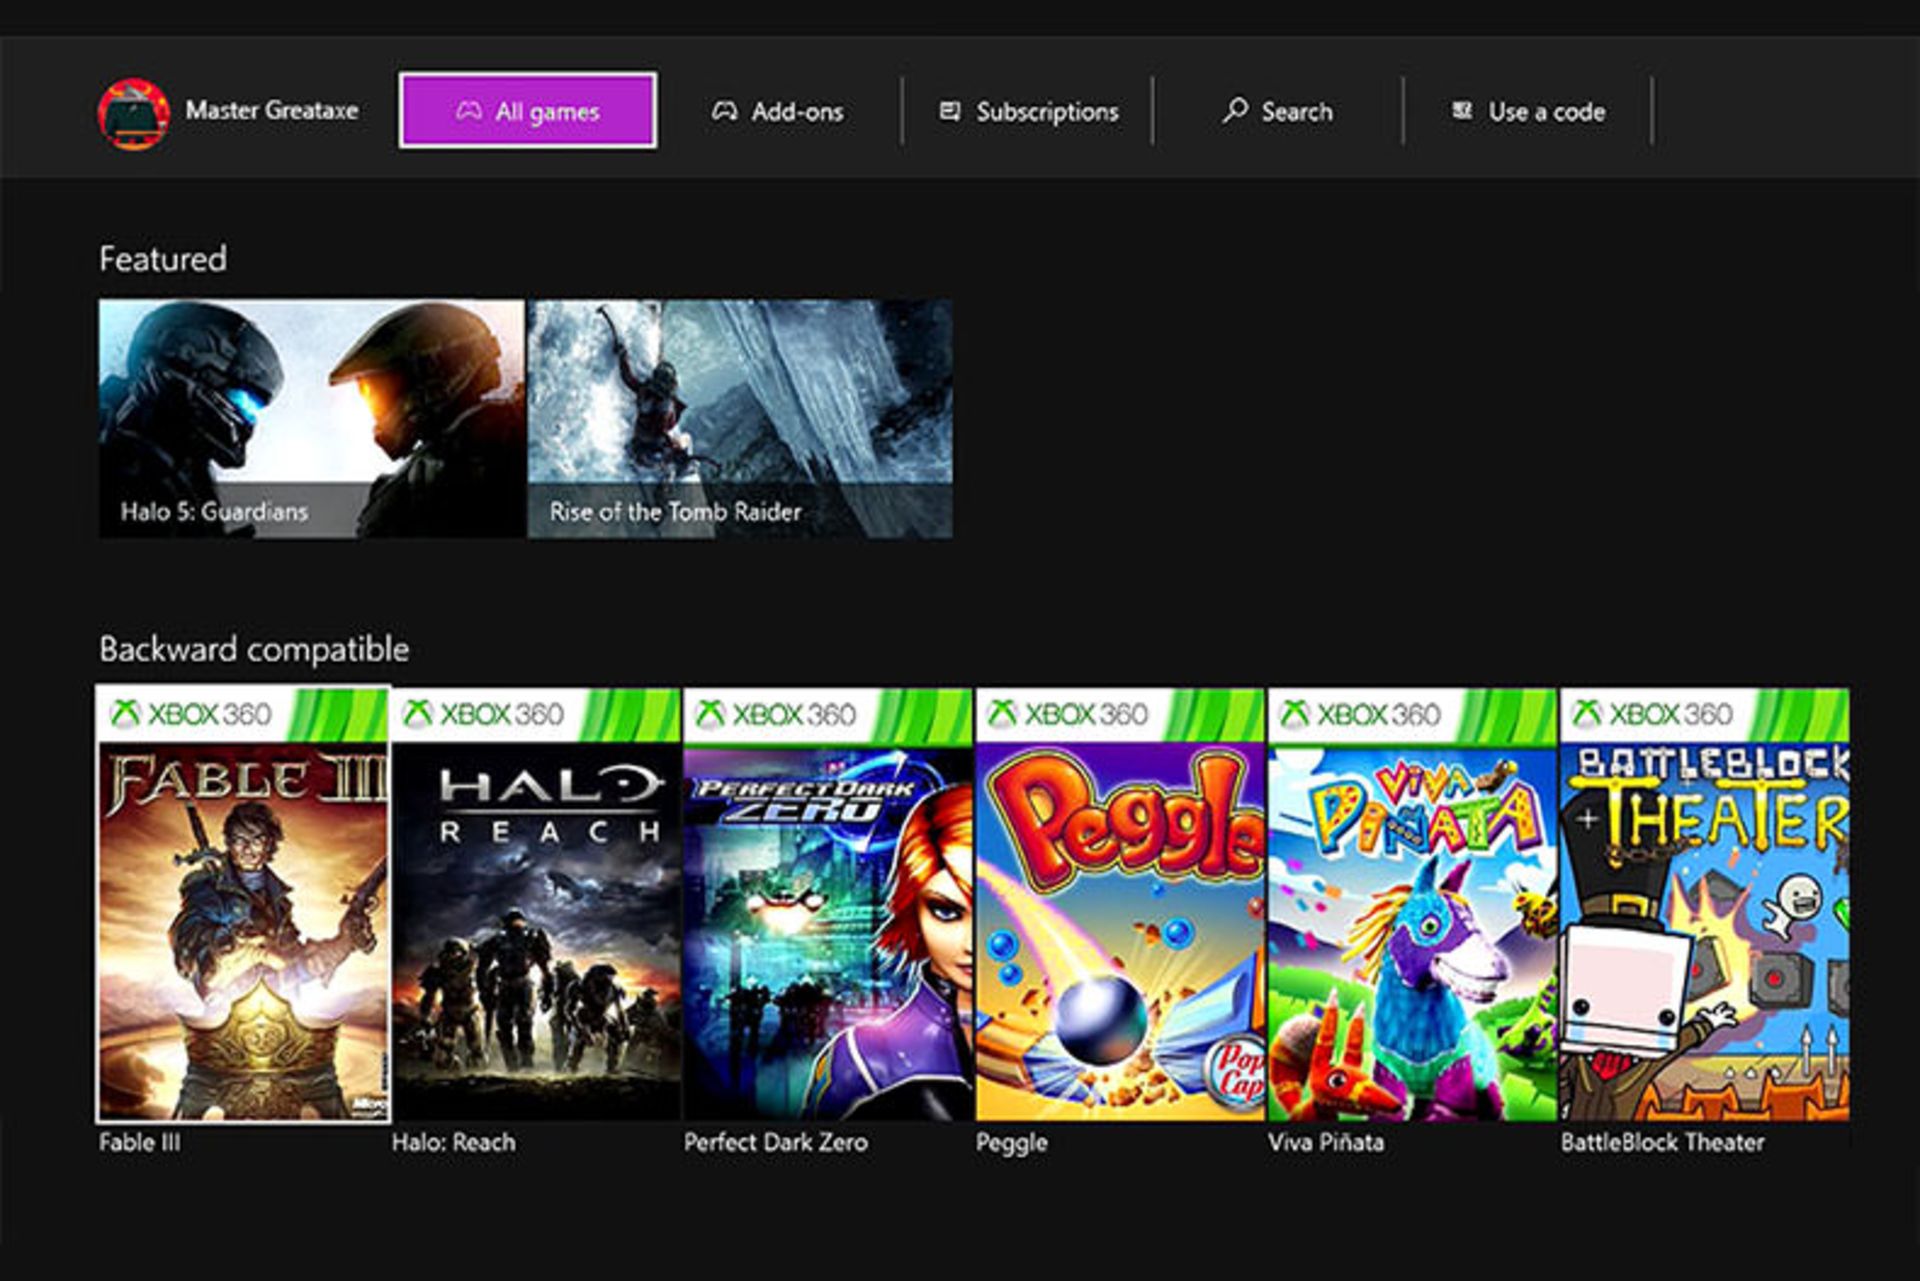Open the BattleBlock Theater game cover
Image resolution: width=1920 pixels, height=1281 pixels.
[x=1704, y=904]
